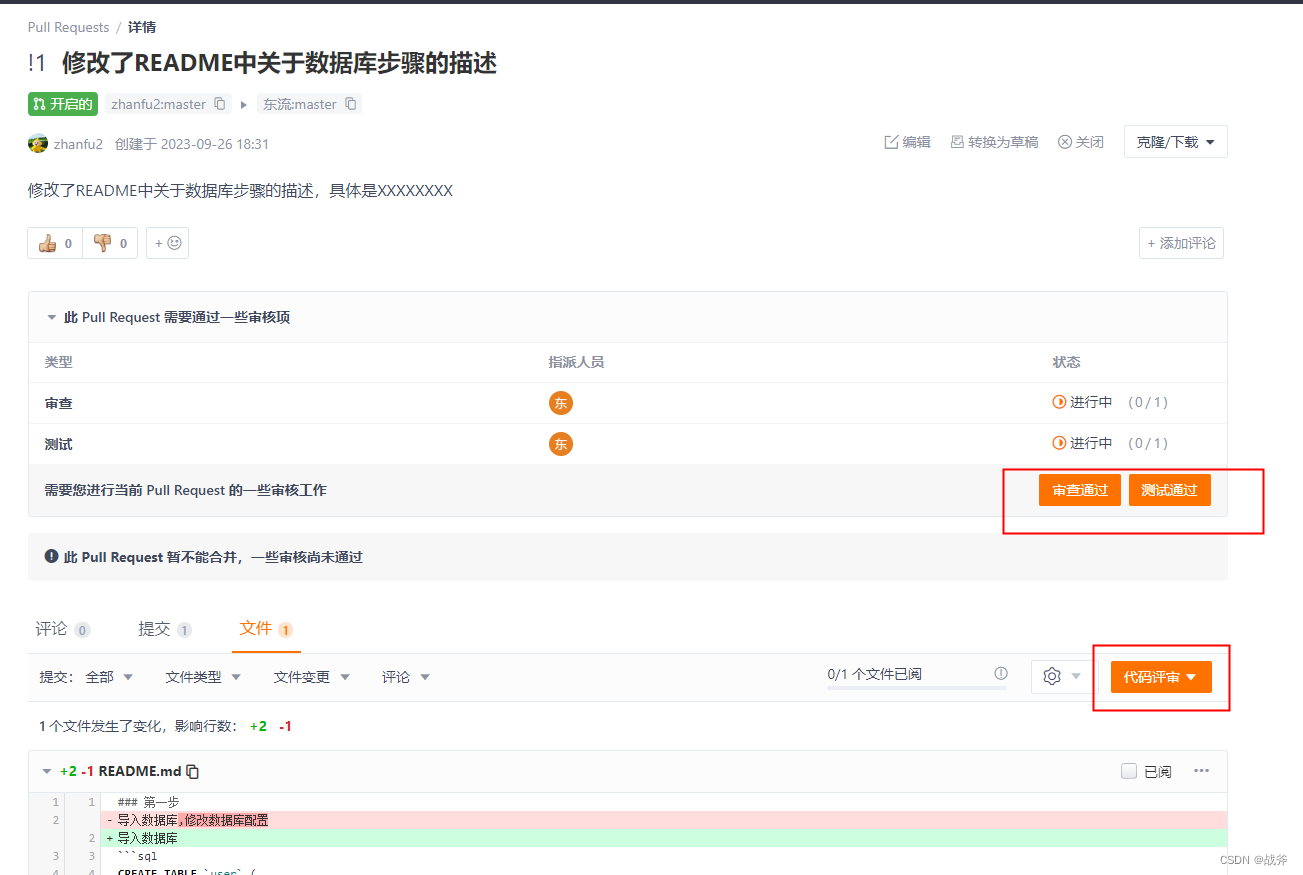Give a thumbs up reaction
The height and width of the screenshot is (875, 1303).
55,243
